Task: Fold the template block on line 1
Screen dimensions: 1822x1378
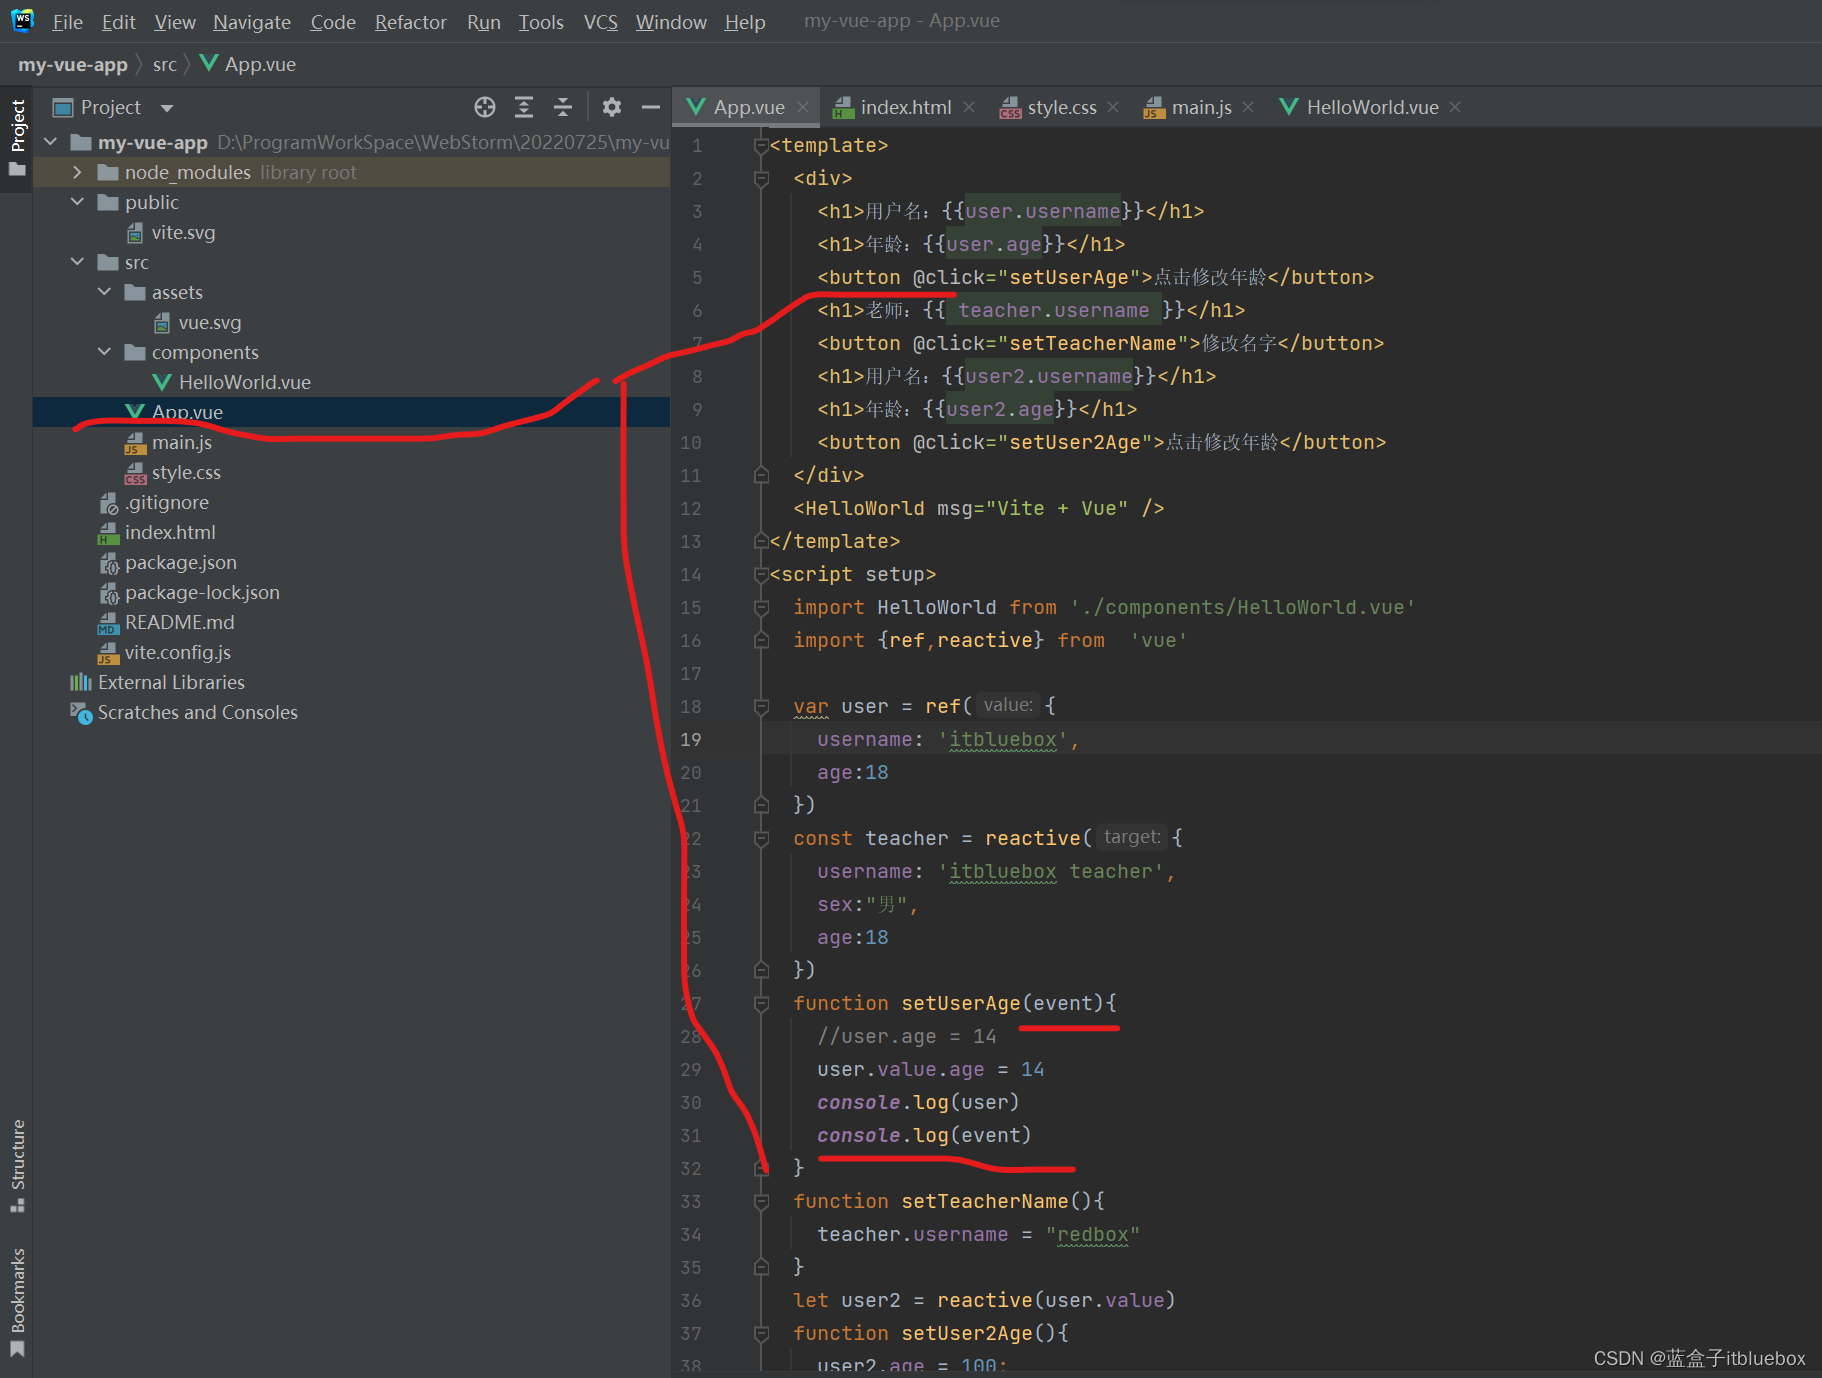Action: click(x=761, y=146)
